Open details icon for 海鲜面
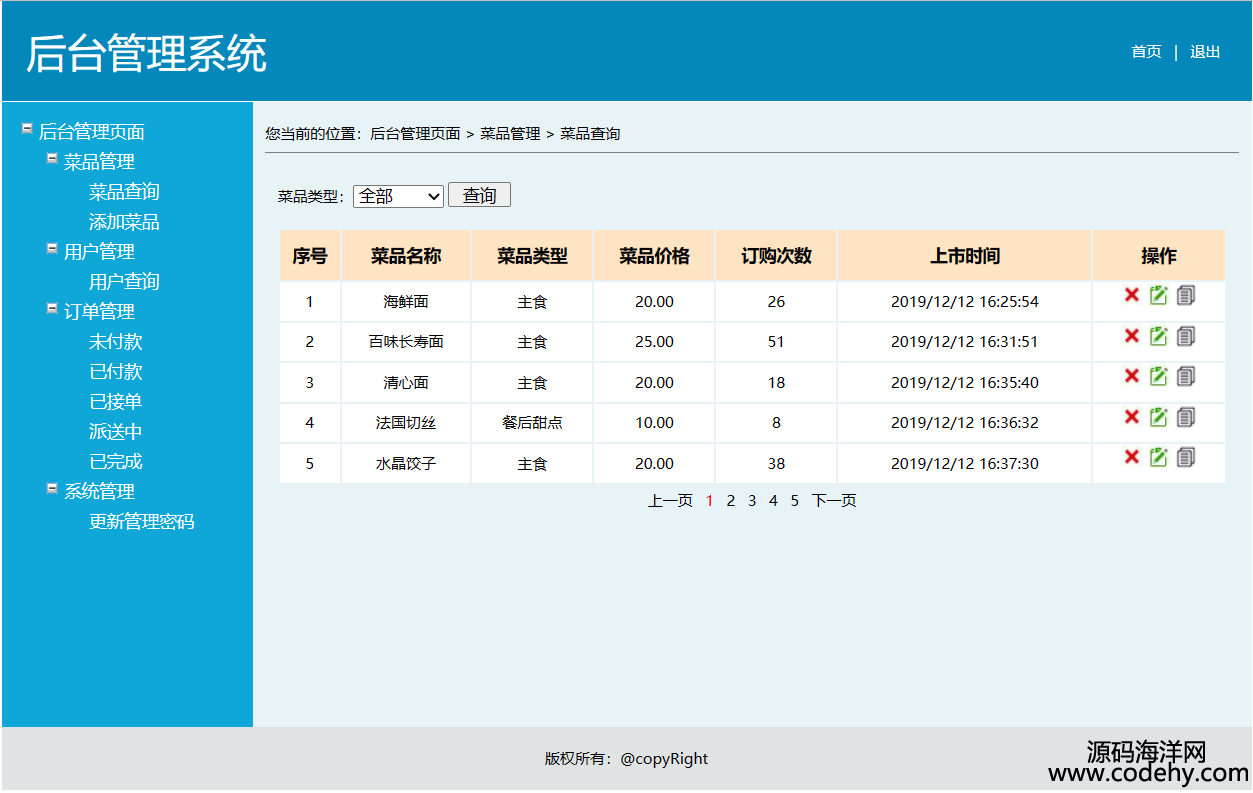 (1186, 295)
